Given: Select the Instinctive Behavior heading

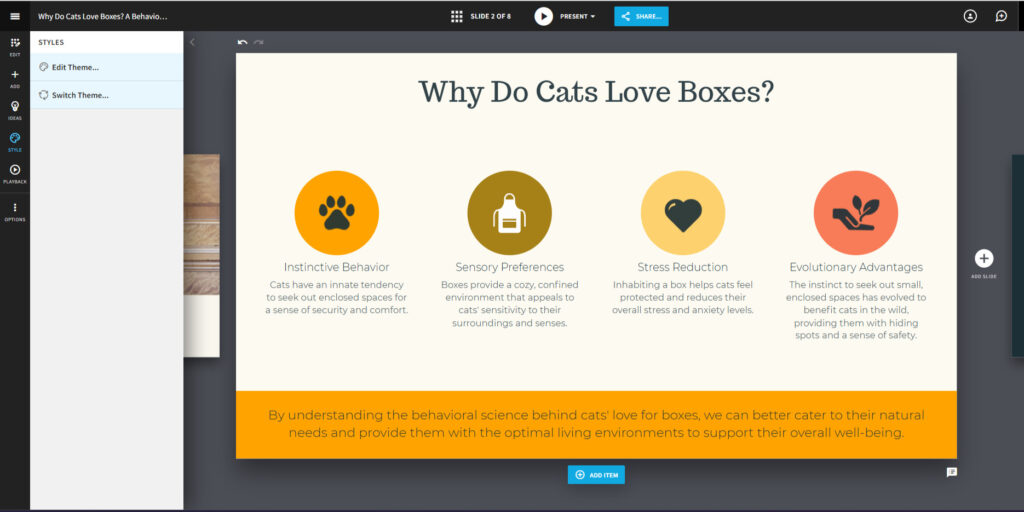Looking at the screenshot, I should click(x=336, y=267).
